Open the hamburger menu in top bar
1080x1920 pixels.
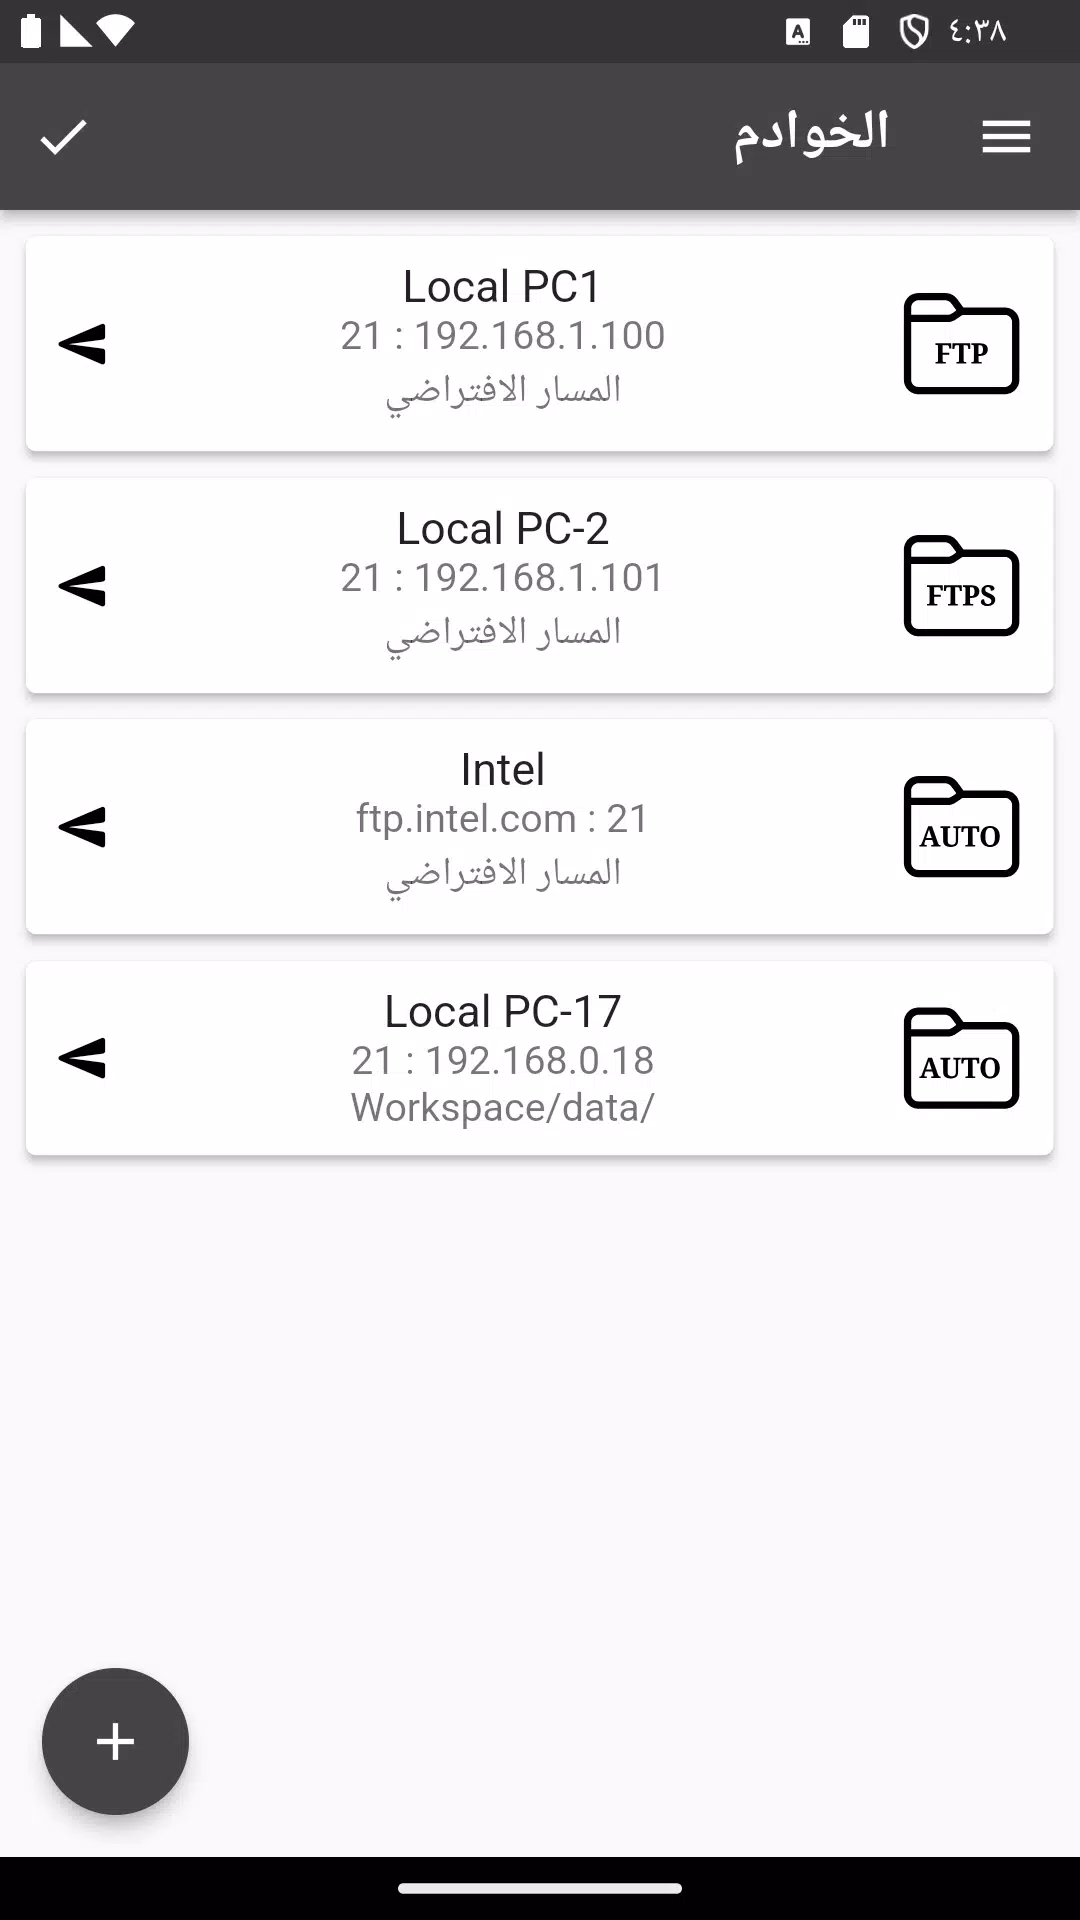(x=1006, y=137)
